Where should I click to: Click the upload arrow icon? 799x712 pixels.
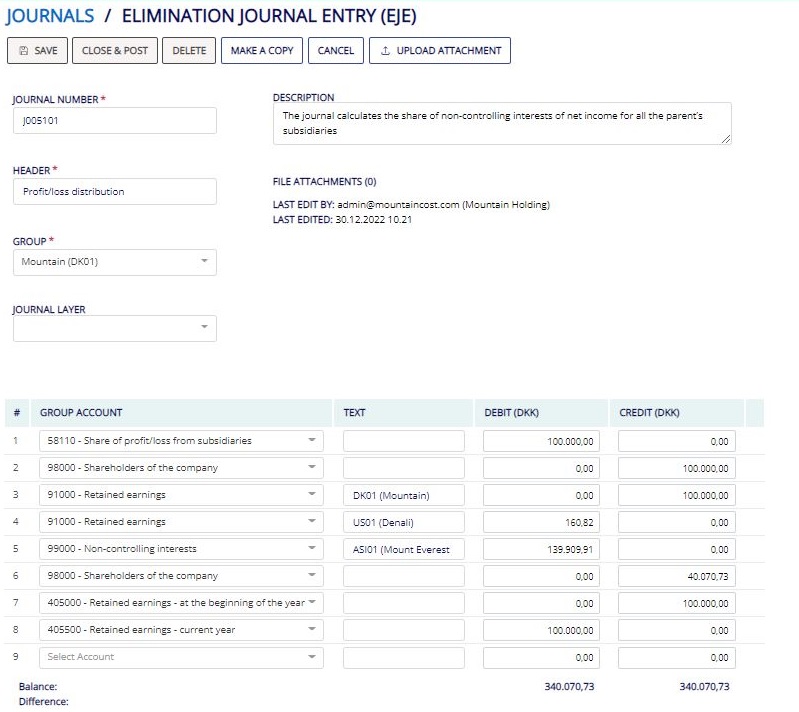[385, 50]
